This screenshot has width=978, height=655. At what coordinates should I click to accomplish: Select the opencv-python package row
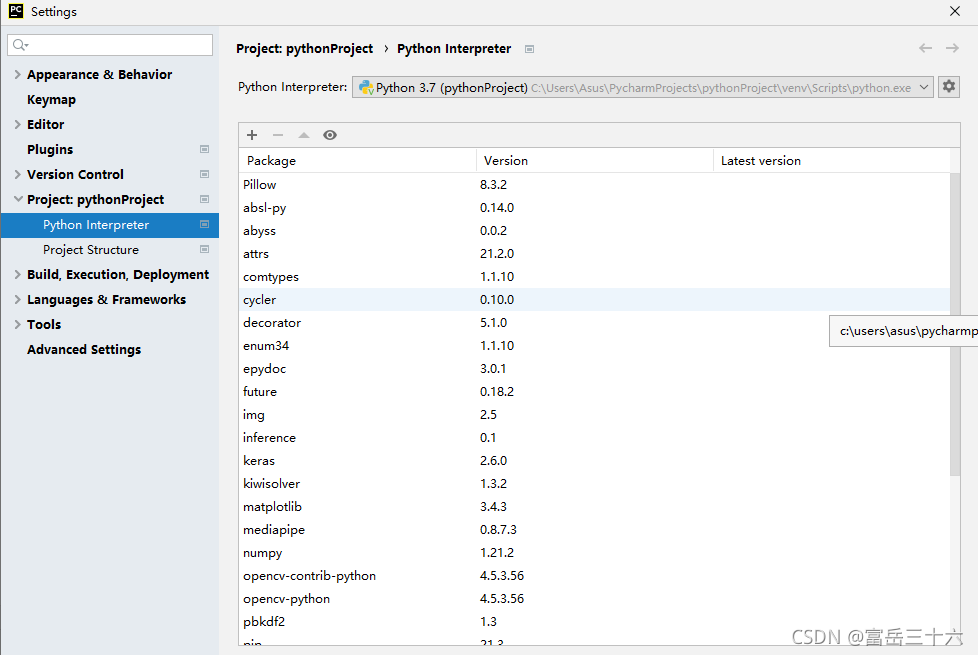coord(594,599)
